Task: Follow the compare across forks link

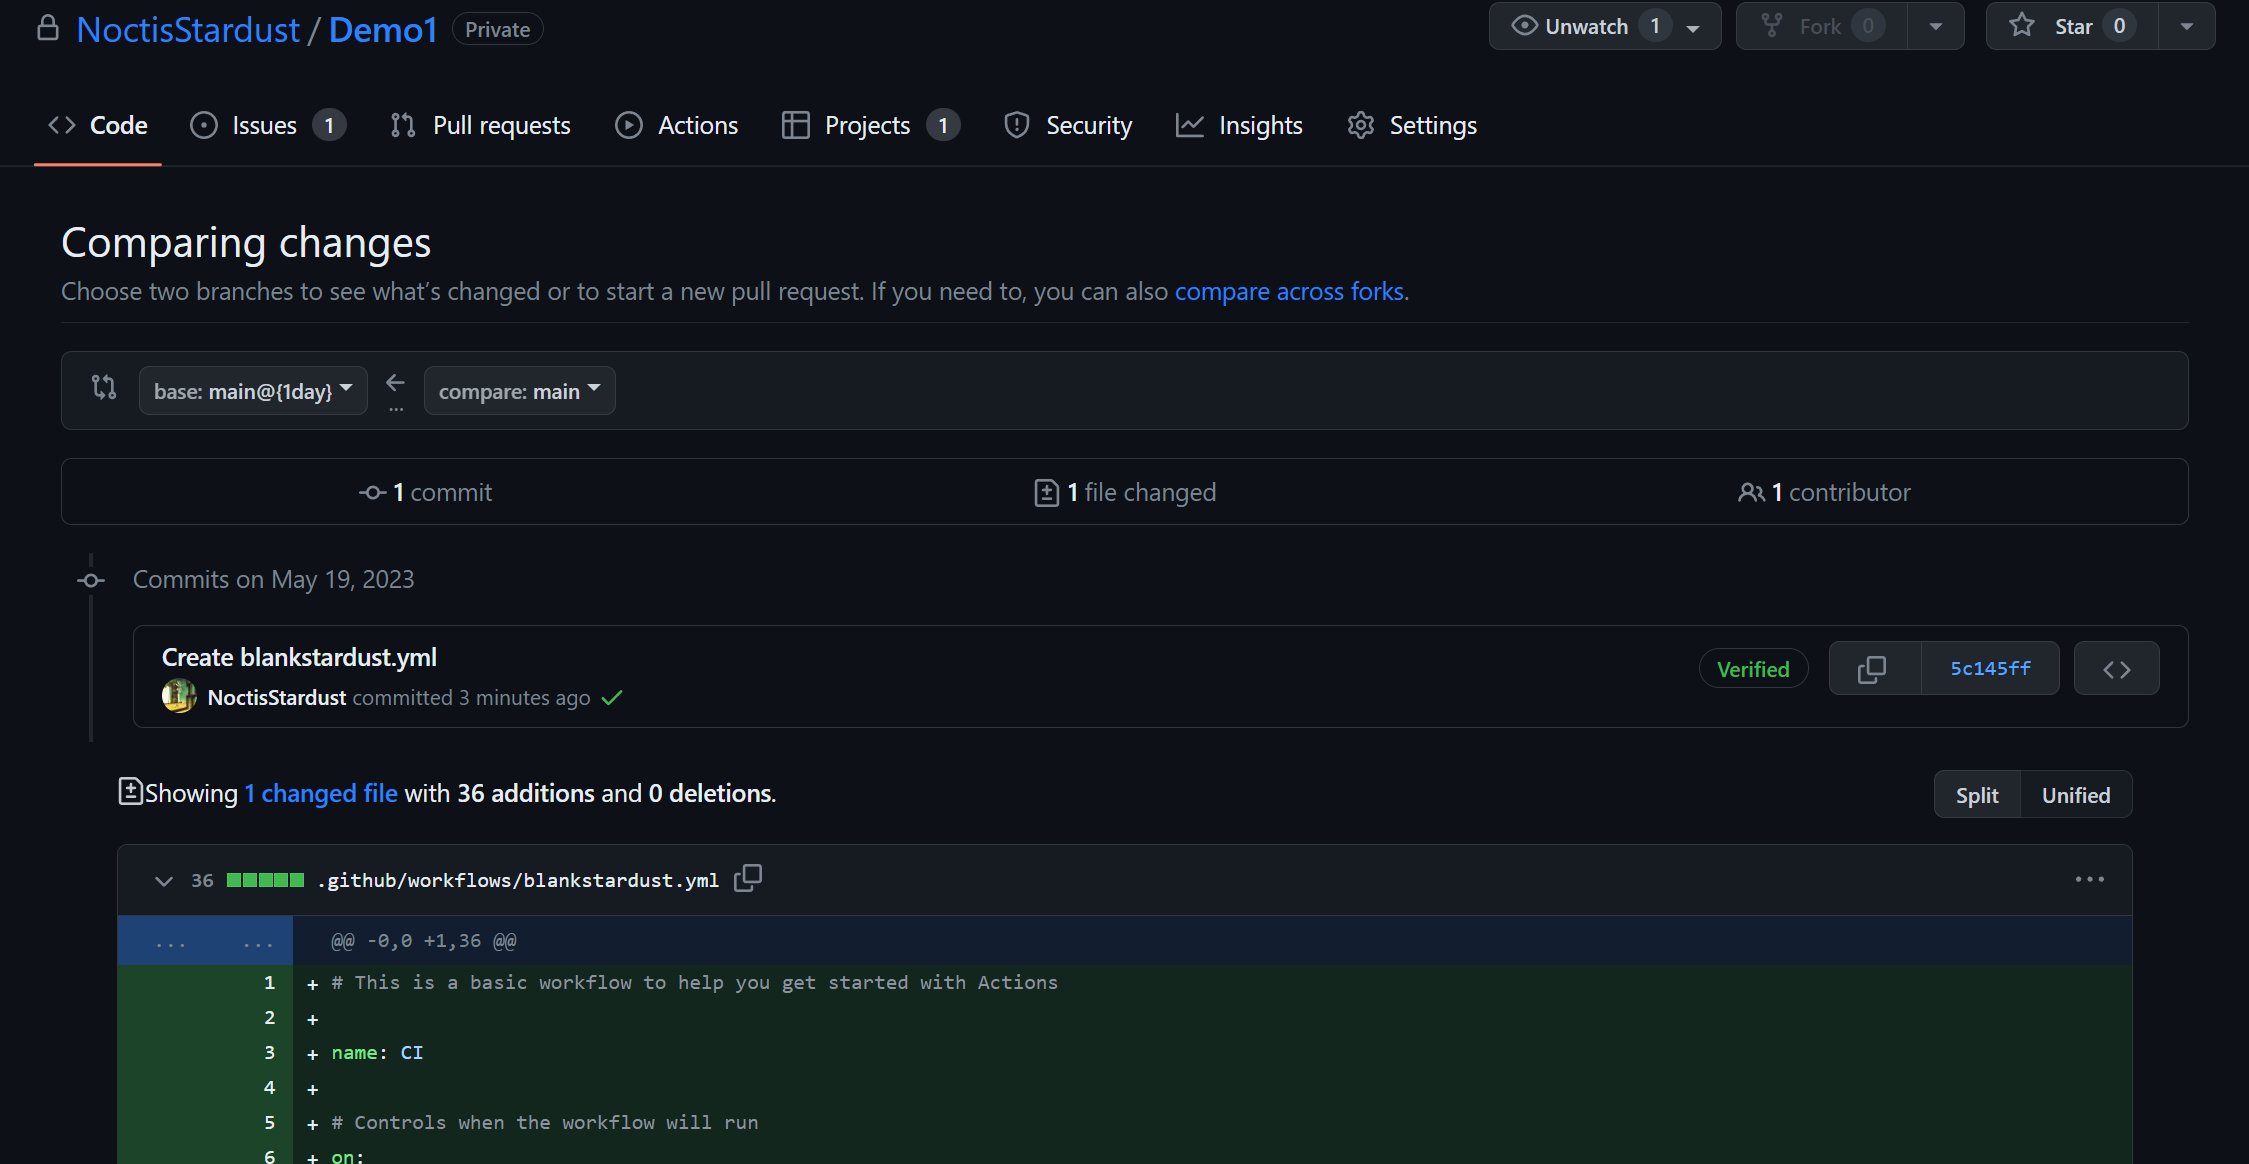Action: 1289,292
